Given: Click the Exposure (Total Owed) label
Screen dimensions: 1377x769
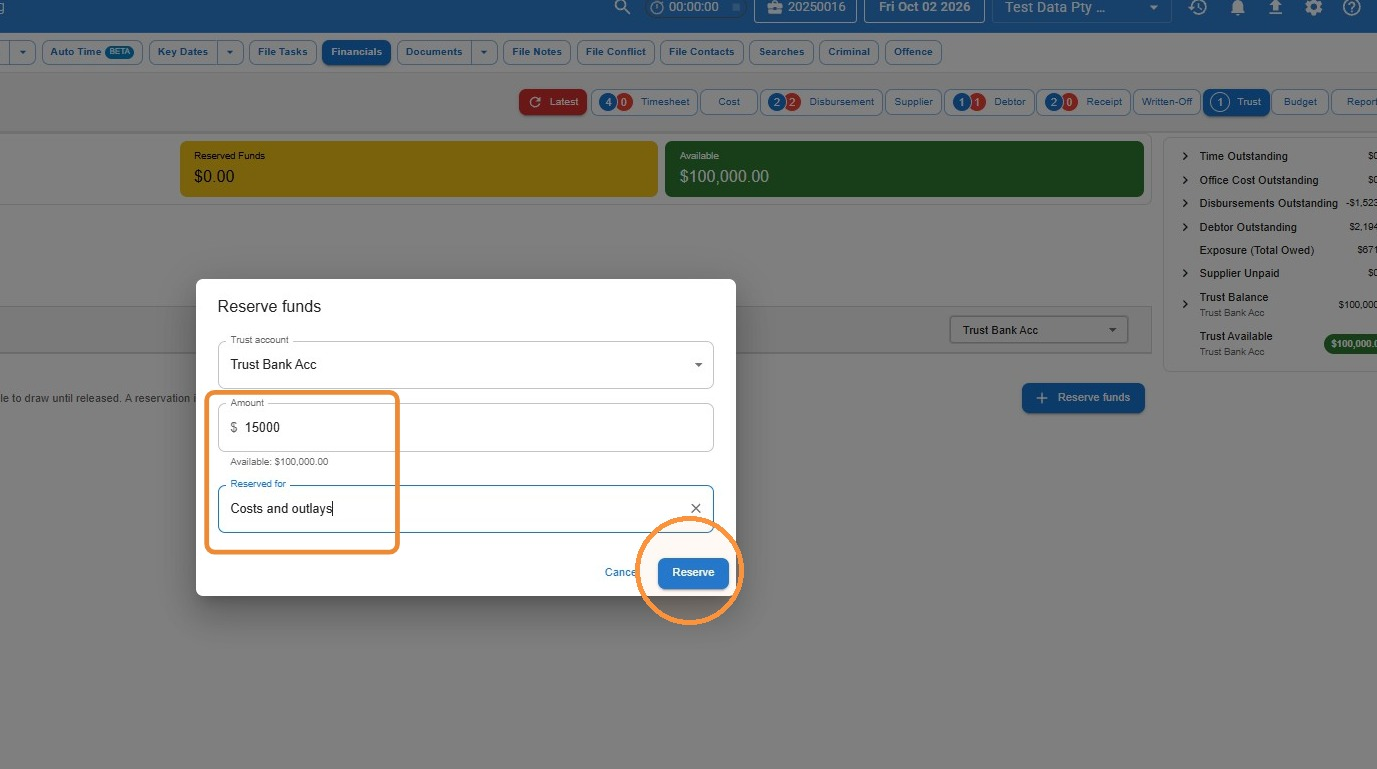Looking at the screenshot, I should click(1256, 250).
